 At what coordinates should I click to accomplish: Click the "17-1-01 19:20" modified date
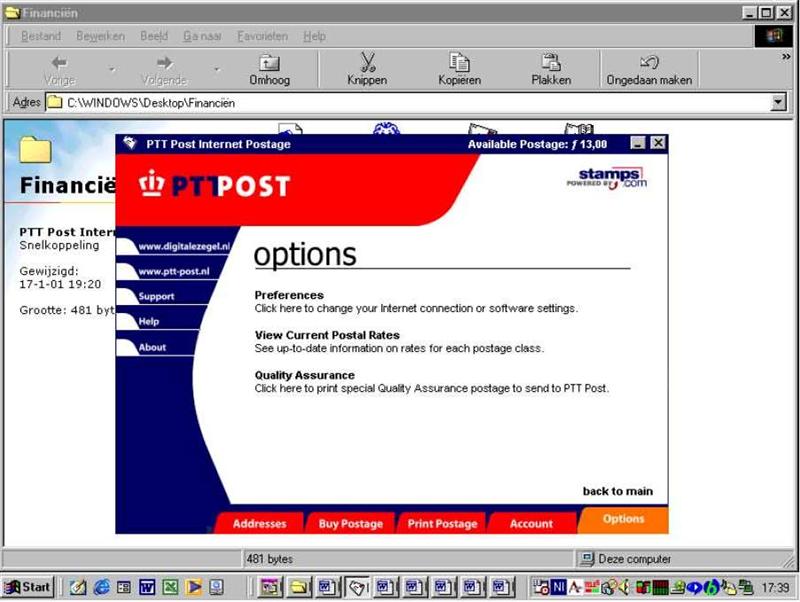point(60,284)
